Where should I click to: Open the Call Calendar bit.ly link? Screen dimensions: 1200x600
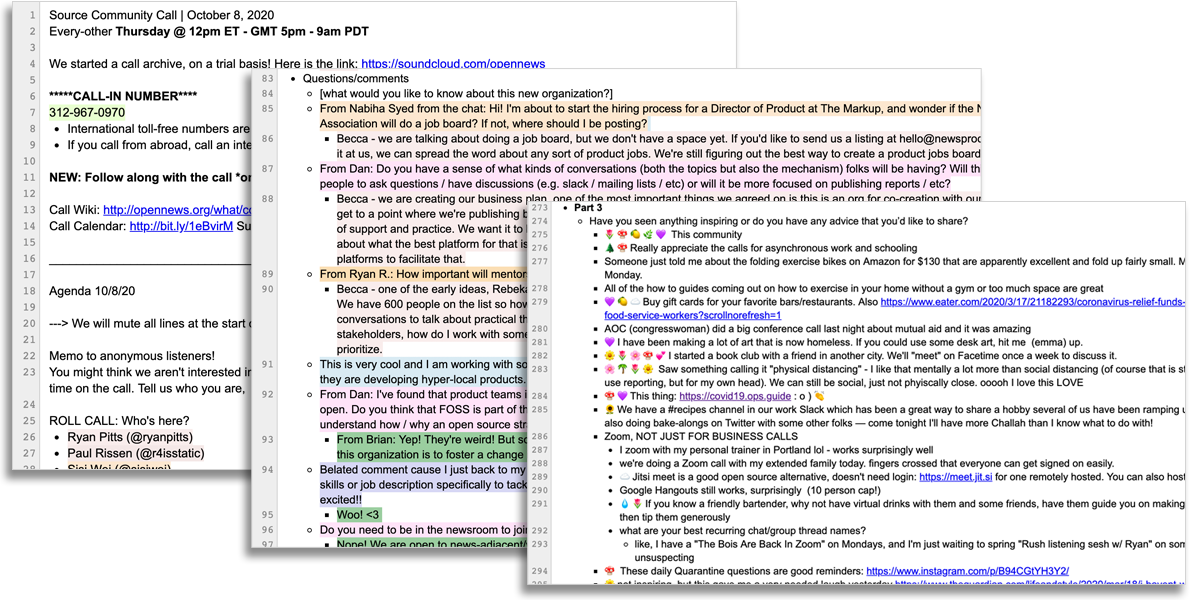[x=180, y=226]
